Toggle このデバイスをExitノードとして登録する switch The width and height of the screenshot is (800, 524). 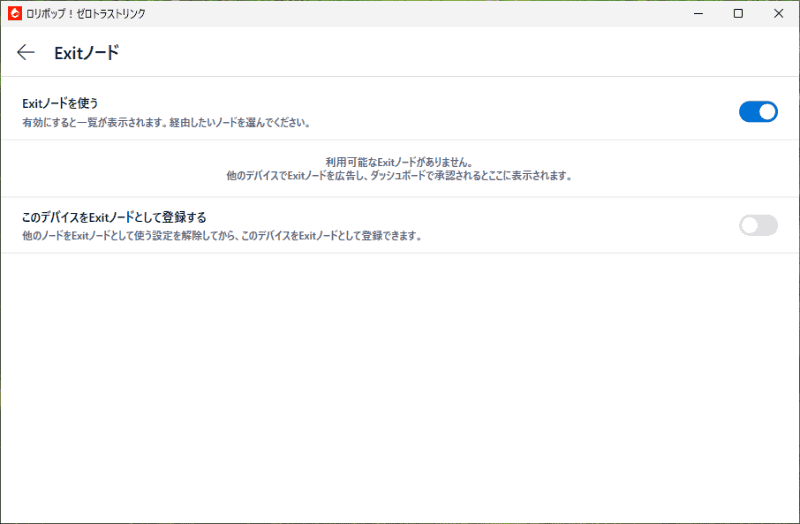point(758,225)
